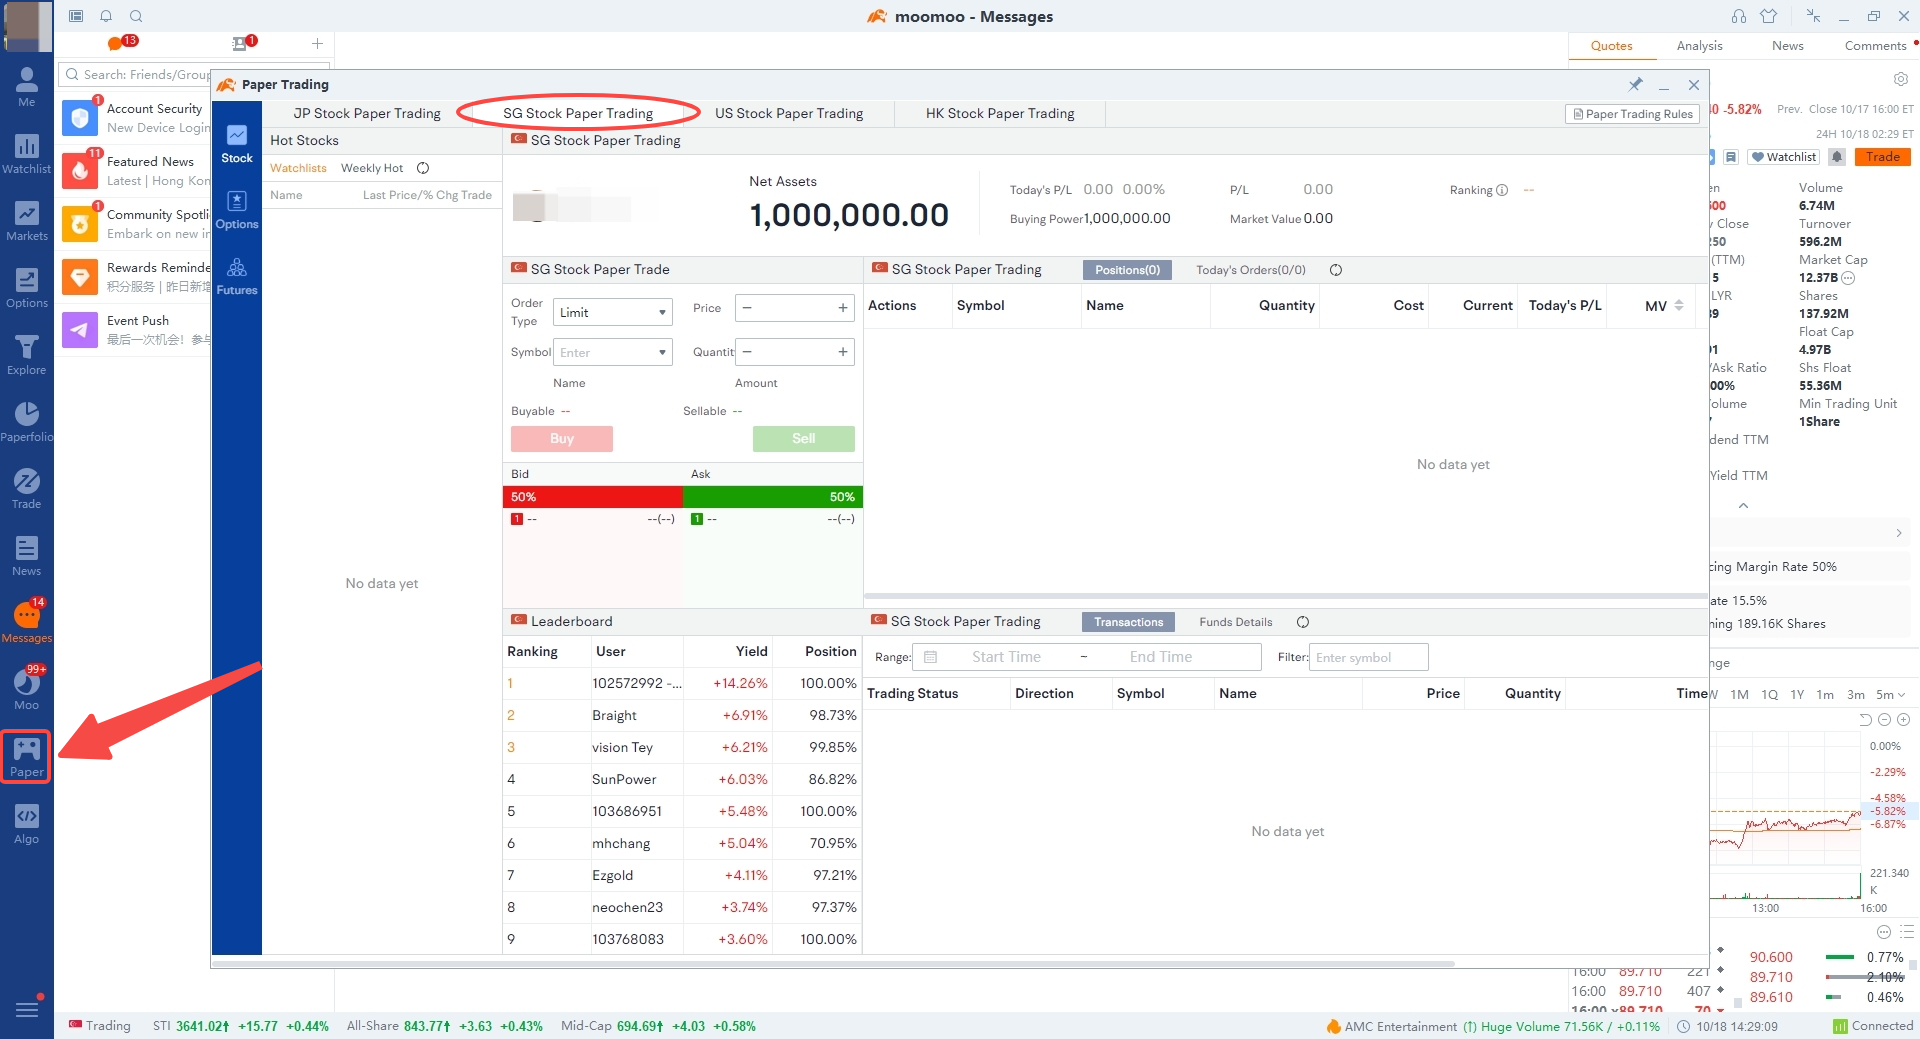Click the notification bell in the title bar

(x=106, y=16)
